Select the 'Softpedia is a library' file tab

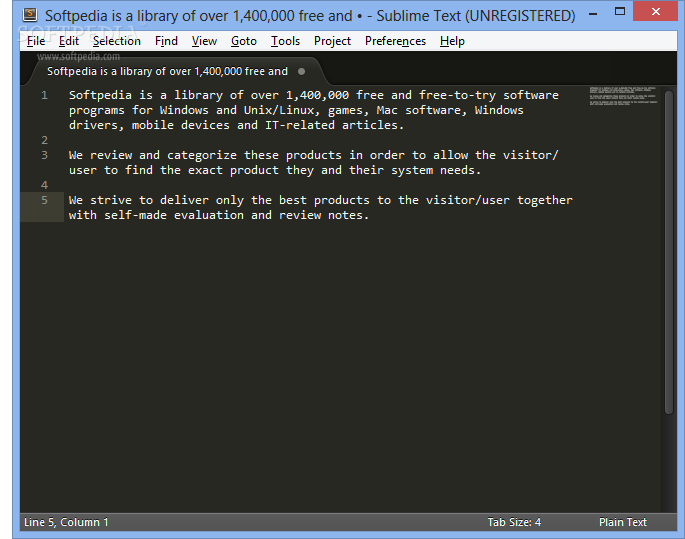(x=175, y=71)
